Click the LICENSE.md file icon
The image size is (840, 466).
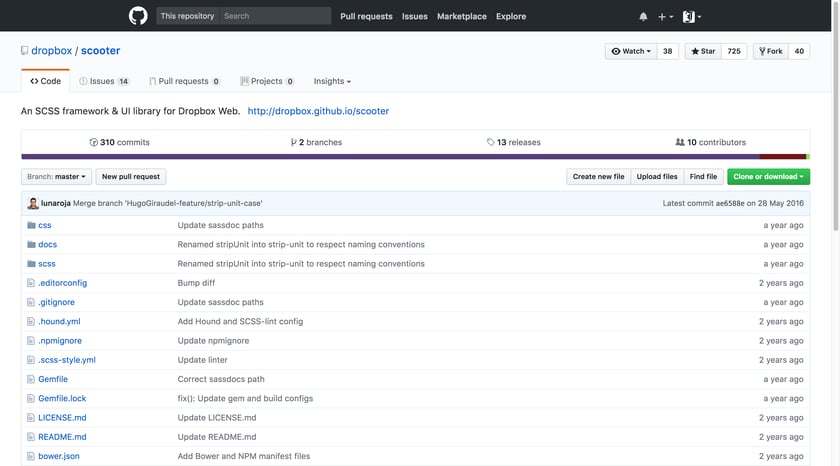coord(31,418)
